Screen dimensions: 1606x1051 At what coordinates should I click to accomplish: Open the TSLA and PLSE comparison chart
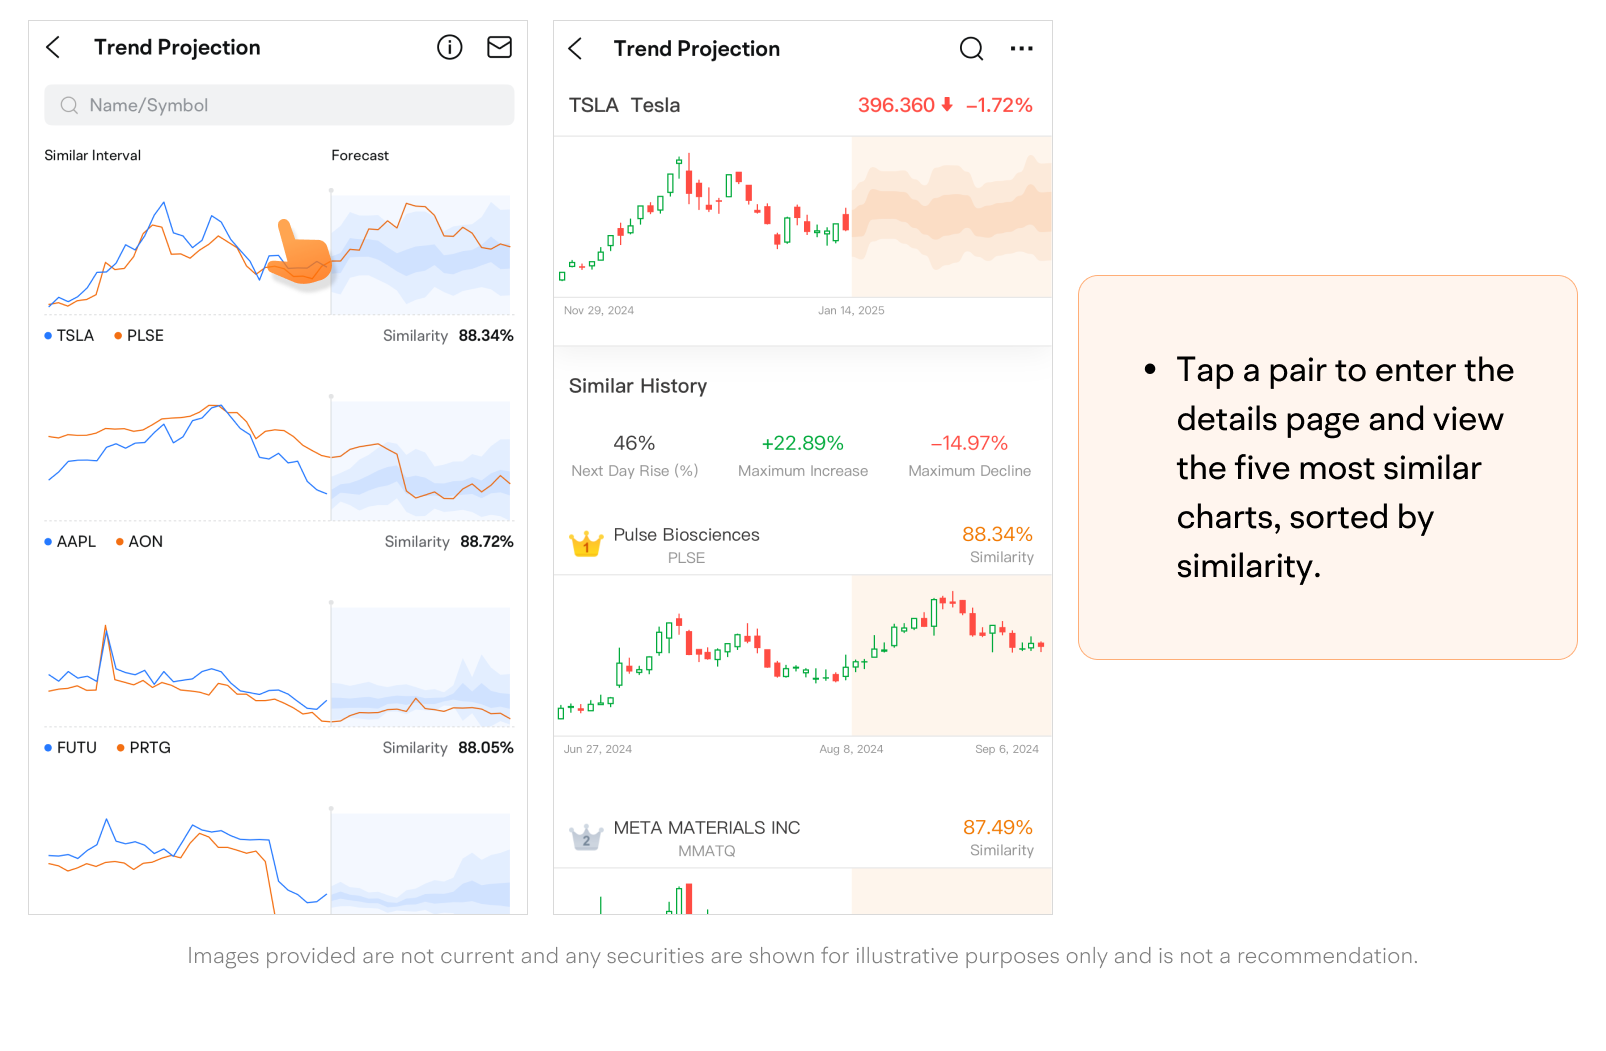click(278, 250)
